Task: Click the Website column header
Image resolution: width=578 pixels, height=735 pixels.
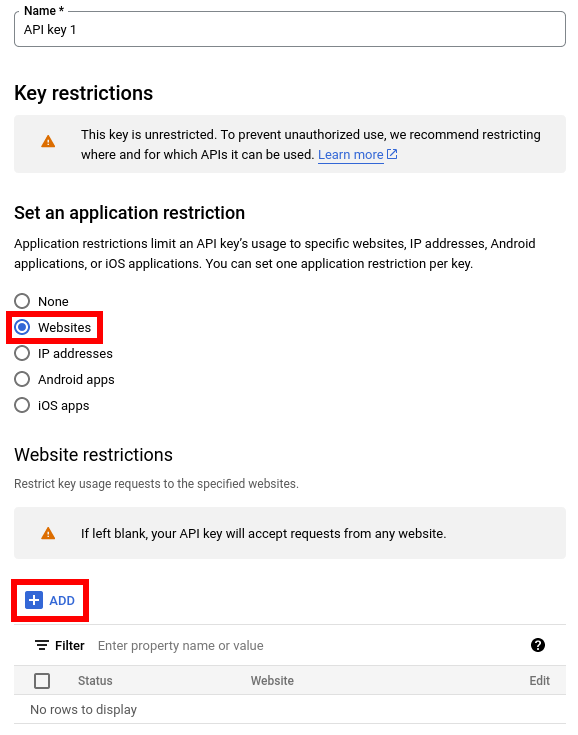Action: [272, 681]
